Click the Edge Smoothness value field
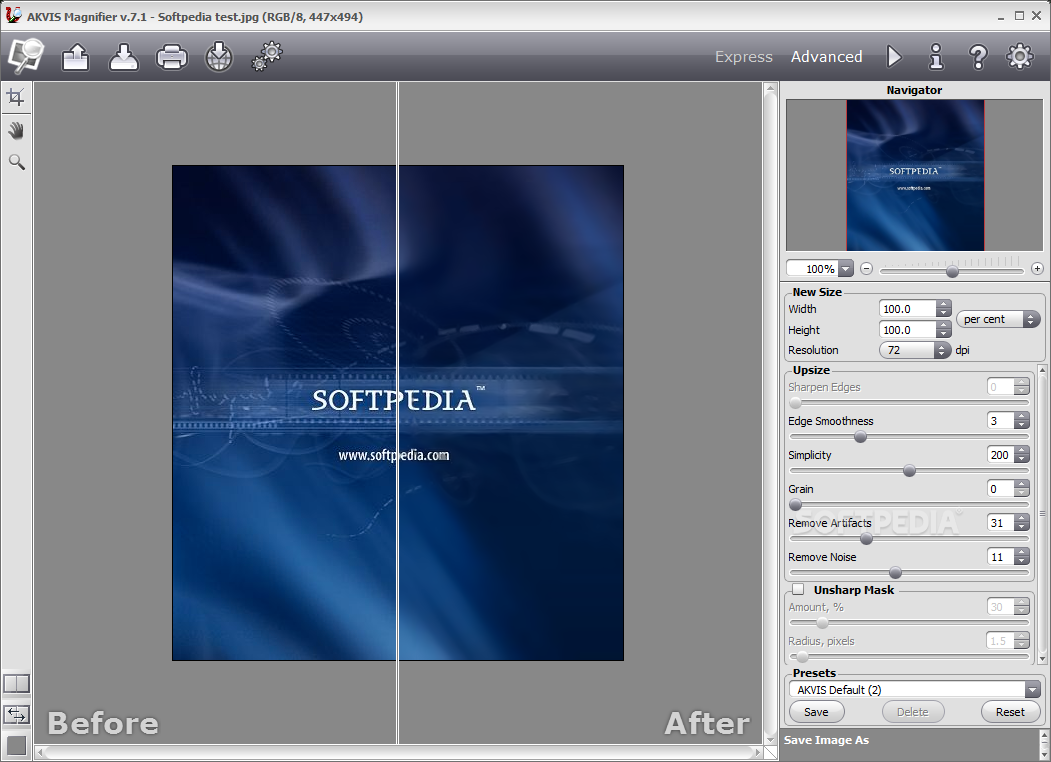 1001,421
